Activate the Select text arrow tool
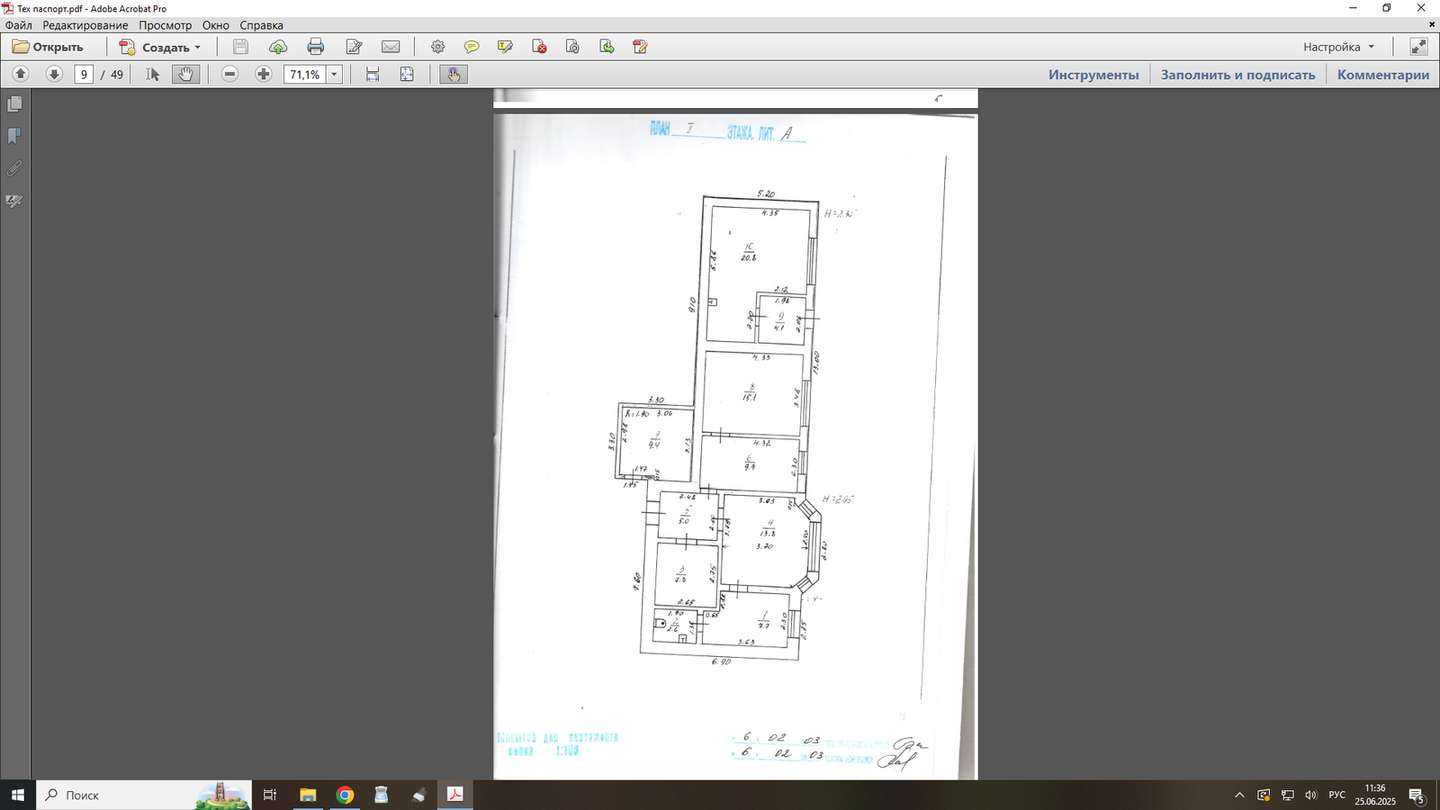Image resolution: width=1440 pixels, height=810 pixels. (153, 74)
